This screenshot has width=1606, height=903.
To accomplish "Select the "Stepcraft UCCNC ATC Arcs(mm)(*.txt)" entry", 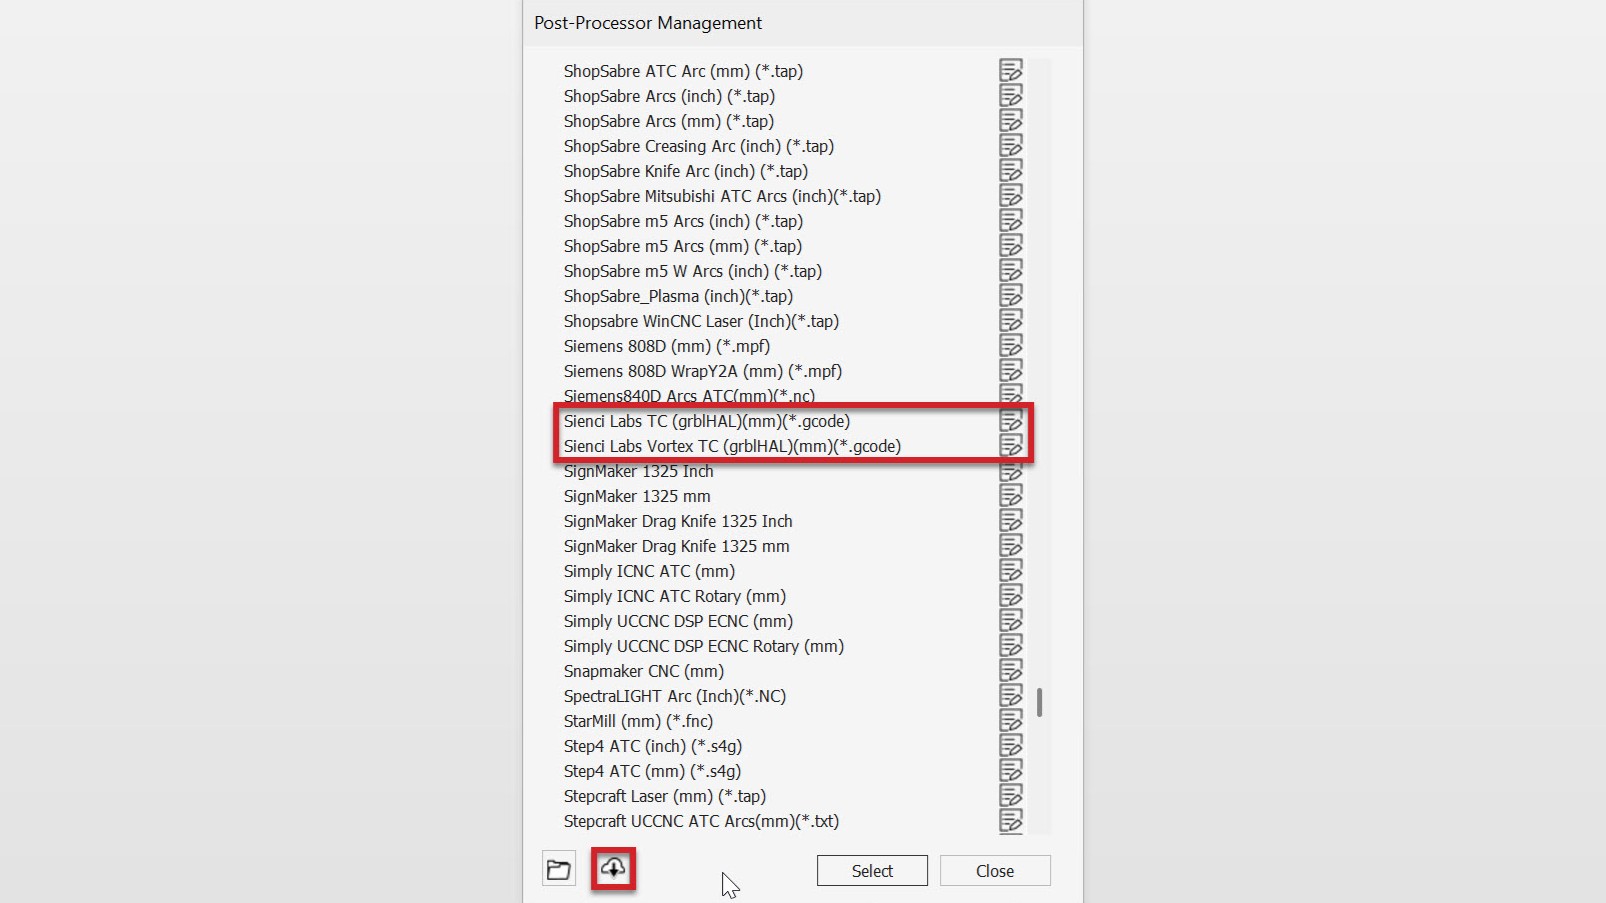I will click(701, 821).
